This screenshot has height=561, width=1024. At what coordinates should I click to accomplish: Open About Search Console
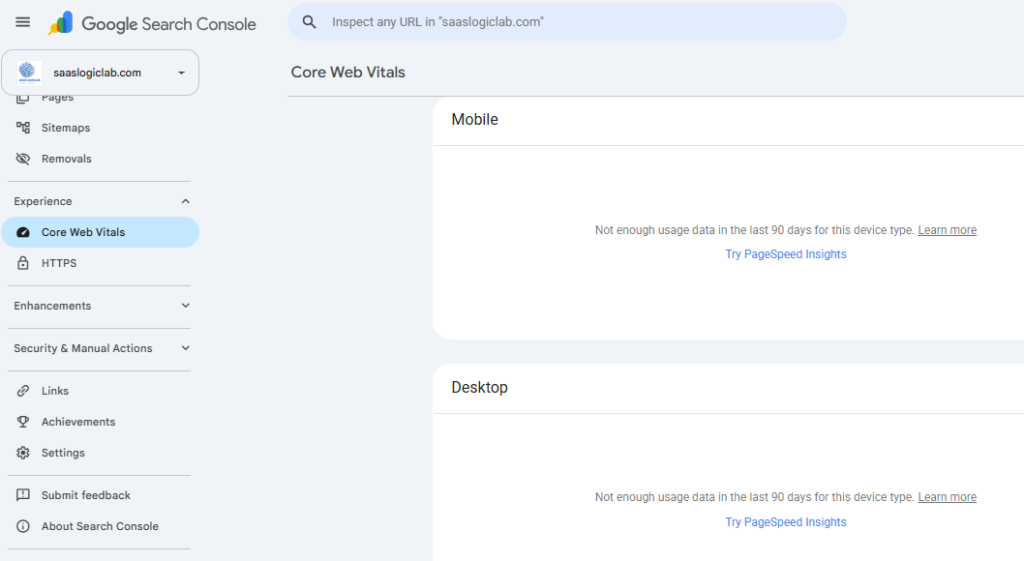click(100, 526)
